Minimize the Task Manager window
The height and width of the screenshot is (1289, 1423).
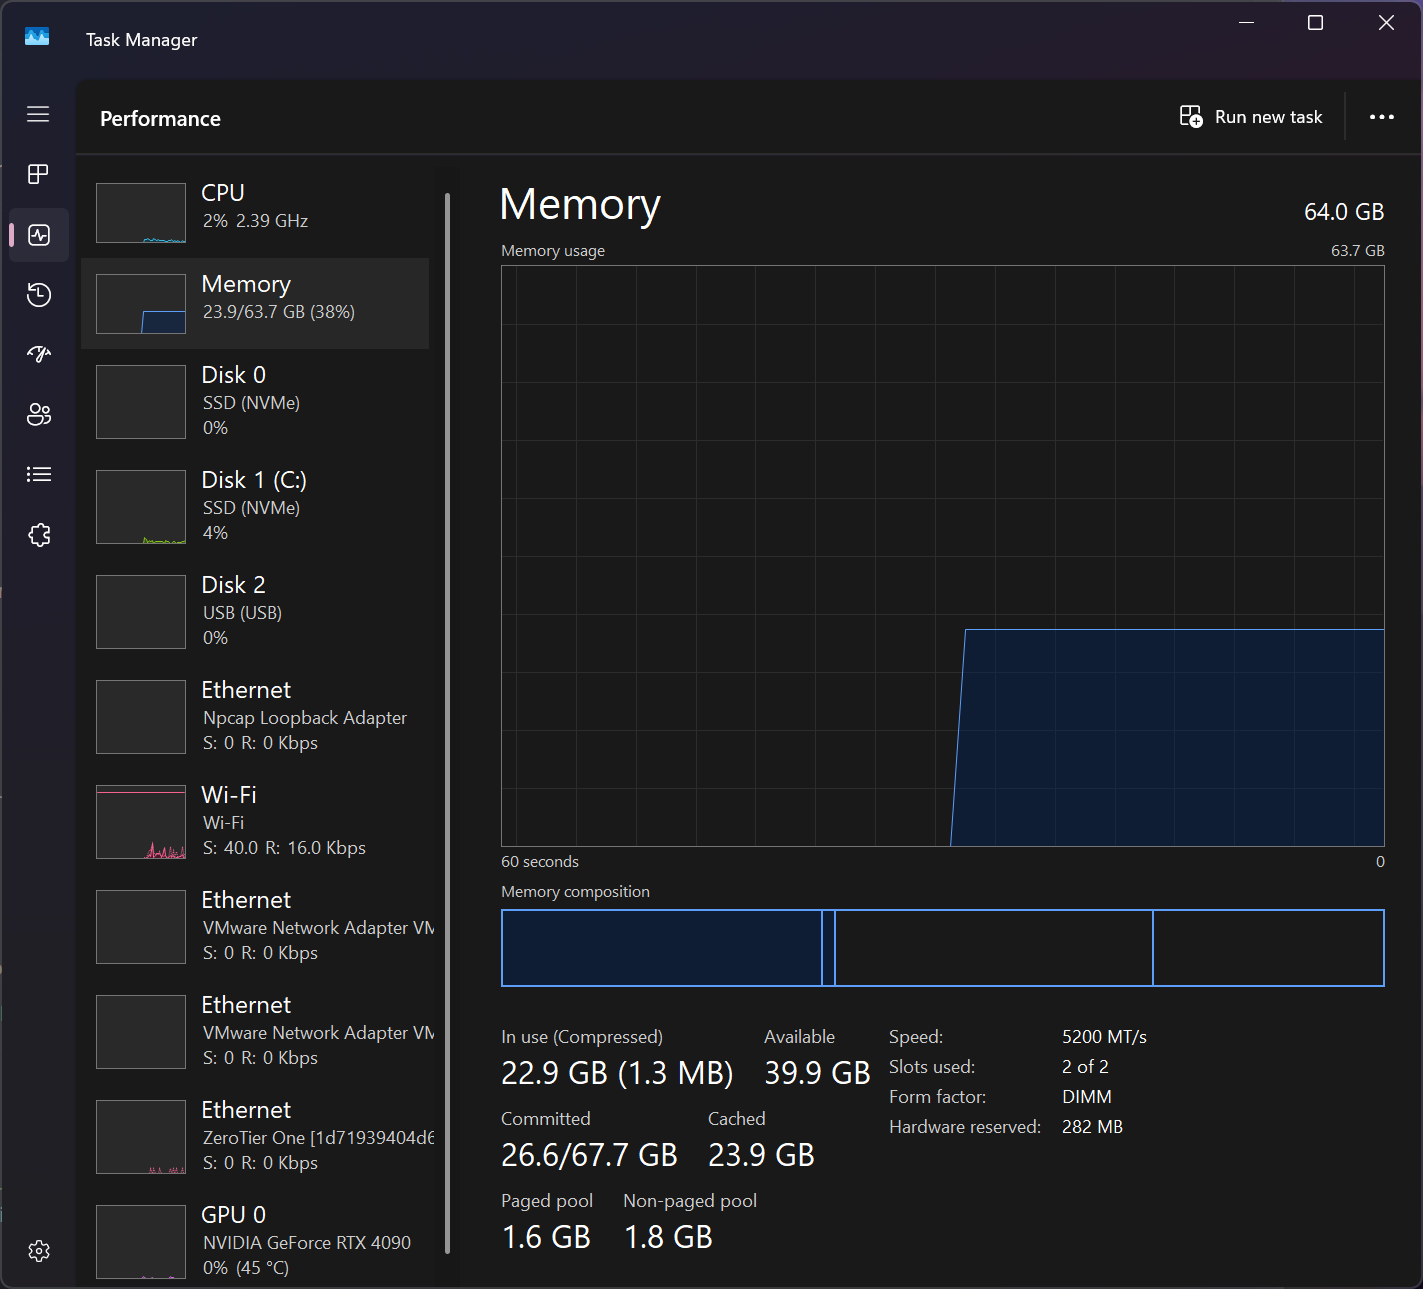coord(1246,23)
